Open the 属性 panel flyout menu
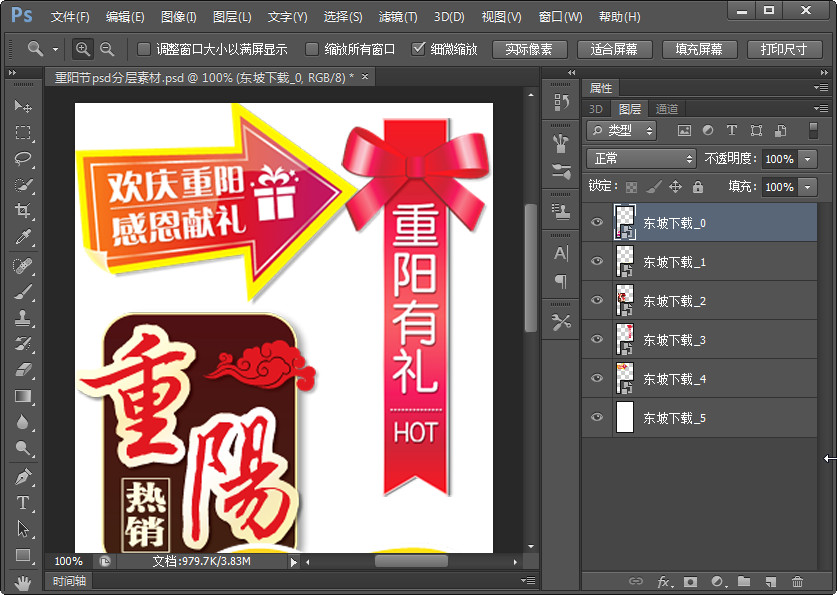The width and height of the screenshot is (837, 595). (822, 88)
